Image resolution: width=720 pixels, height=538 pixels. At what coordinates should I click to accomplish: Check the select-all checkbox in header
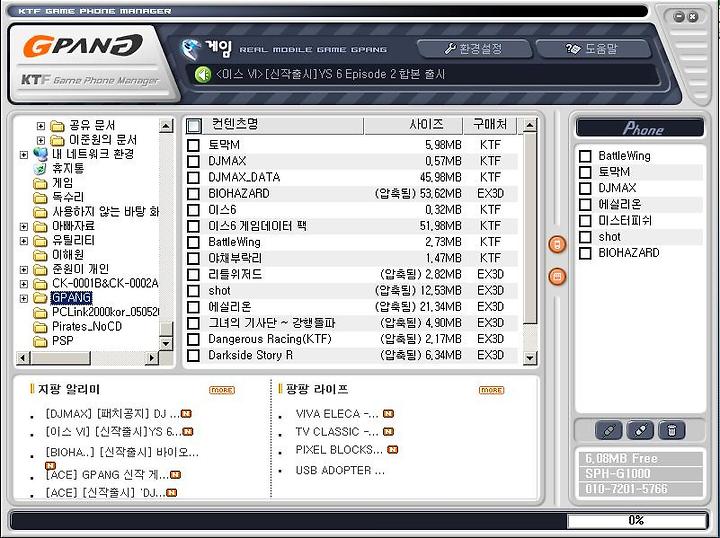(x=194, y=125)
